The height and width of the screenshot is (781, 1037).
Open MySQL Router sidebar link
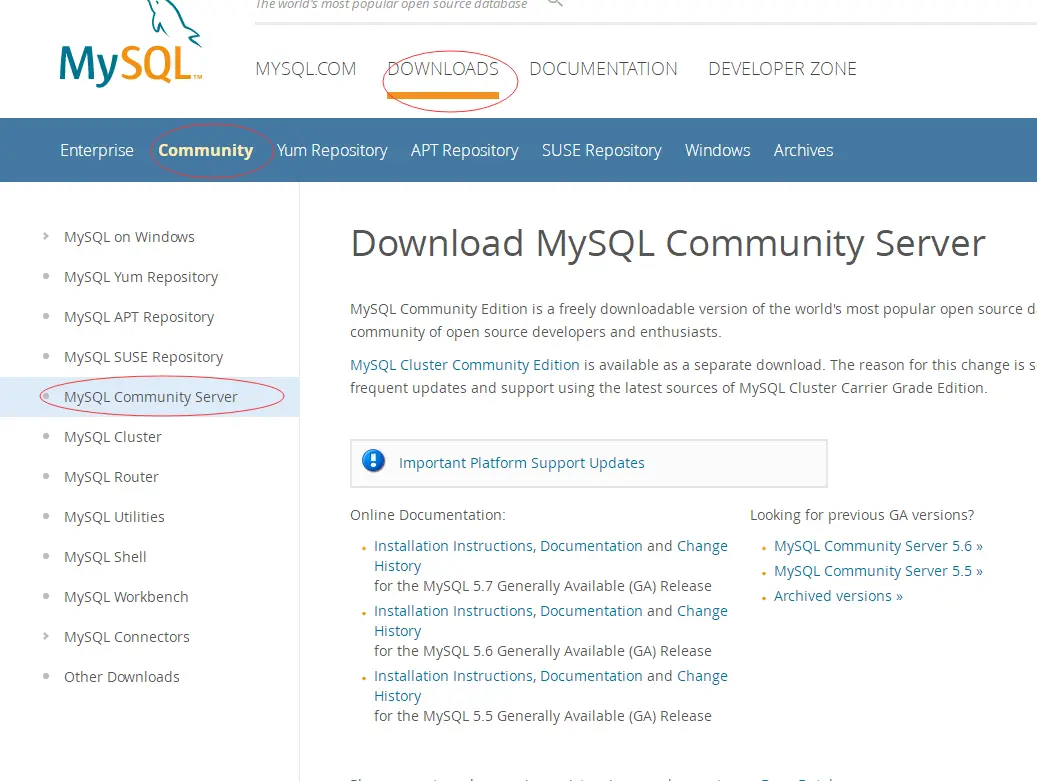(x=111, y=477)
